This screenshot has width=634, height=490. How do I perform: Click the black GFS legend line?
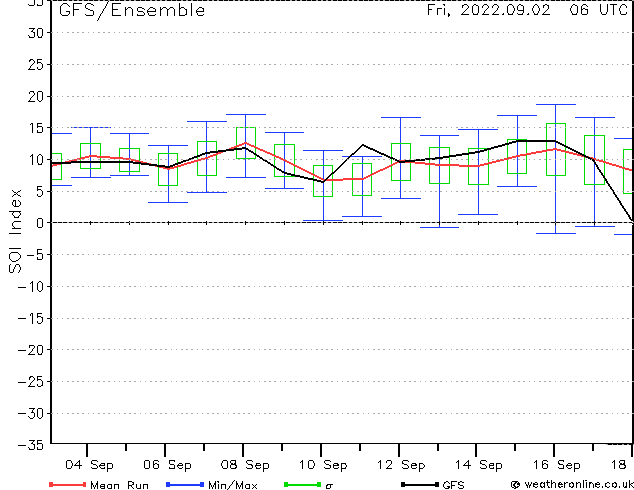420,484
